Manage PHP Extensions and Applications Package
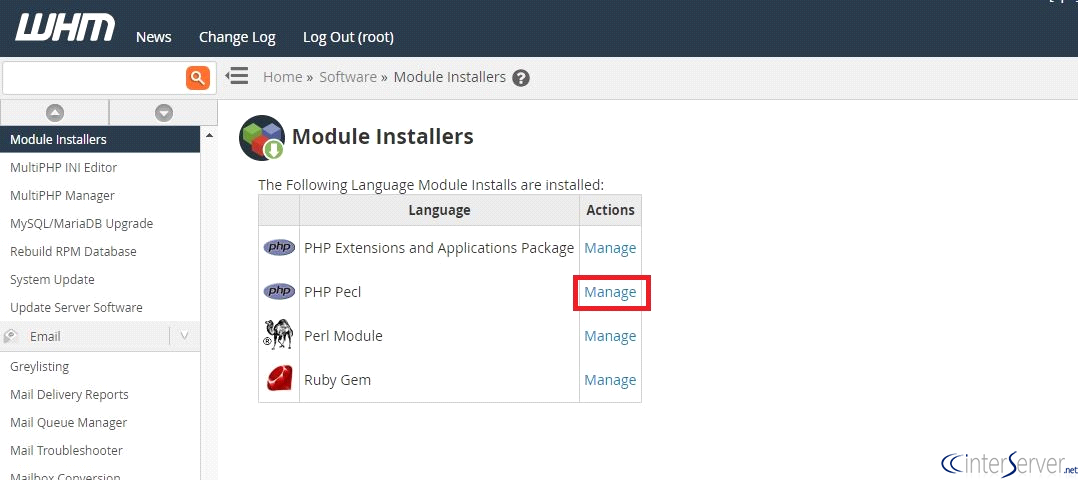The height and width of the screenshot is (480, 1078). point(610,248)
